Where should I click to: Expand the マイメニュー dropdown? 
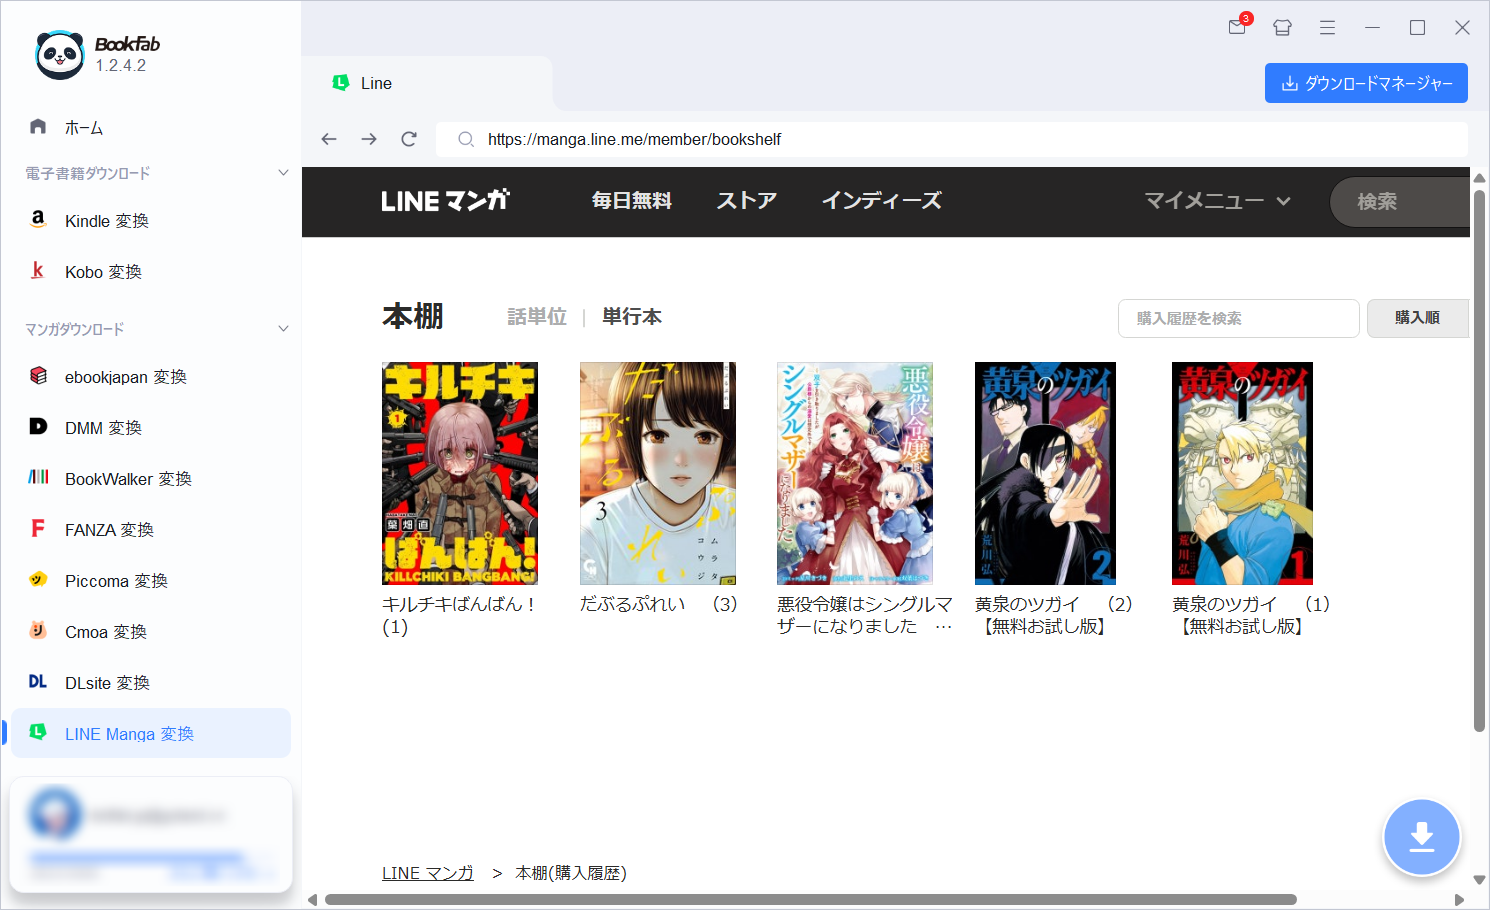click(x=1217, y=201)
